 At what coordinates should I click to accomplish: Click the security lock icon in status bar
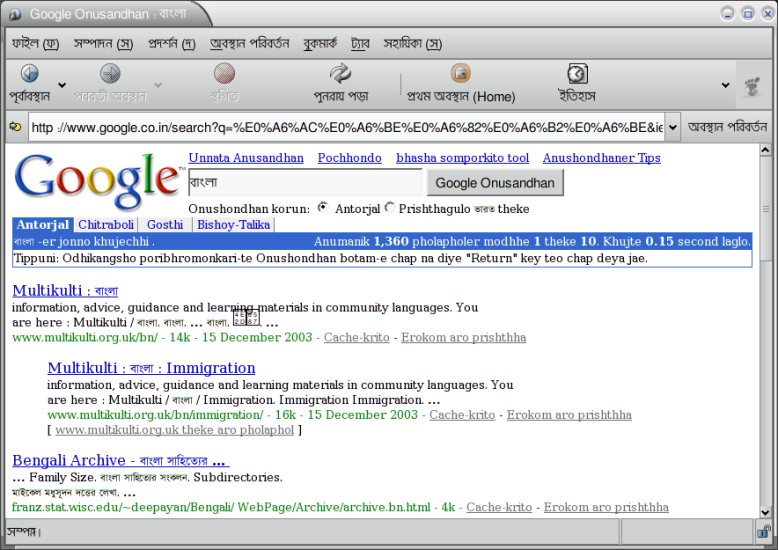763,531
